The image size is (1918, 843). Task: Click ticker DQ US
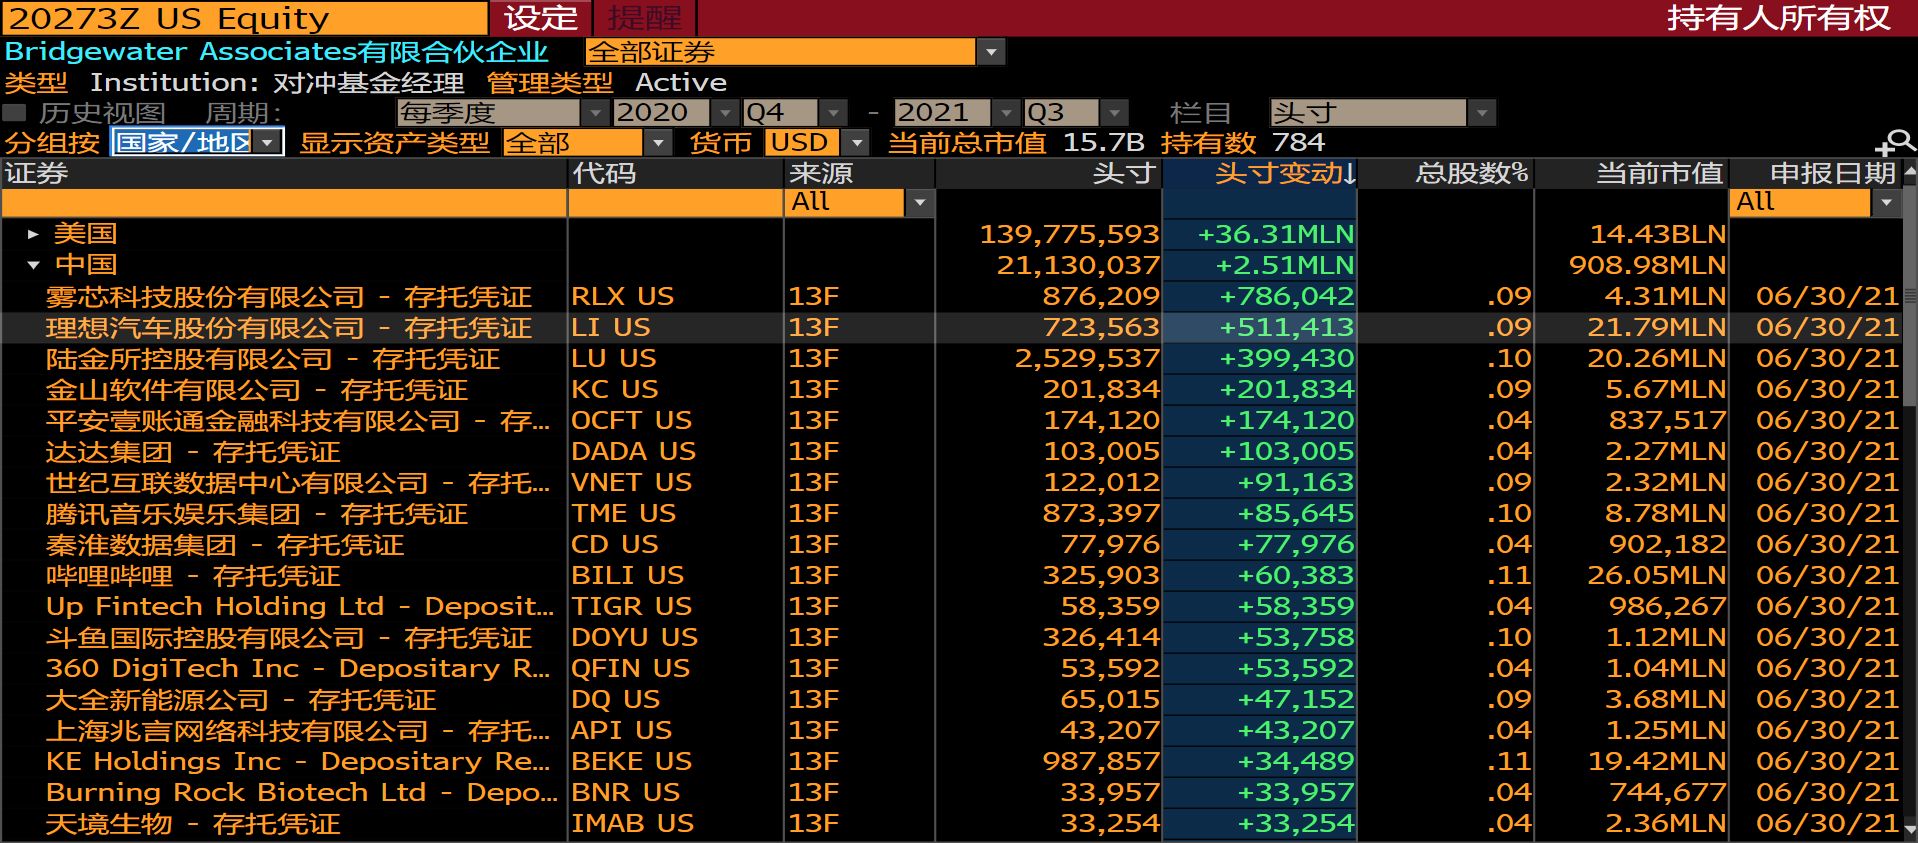click(615, 699)
